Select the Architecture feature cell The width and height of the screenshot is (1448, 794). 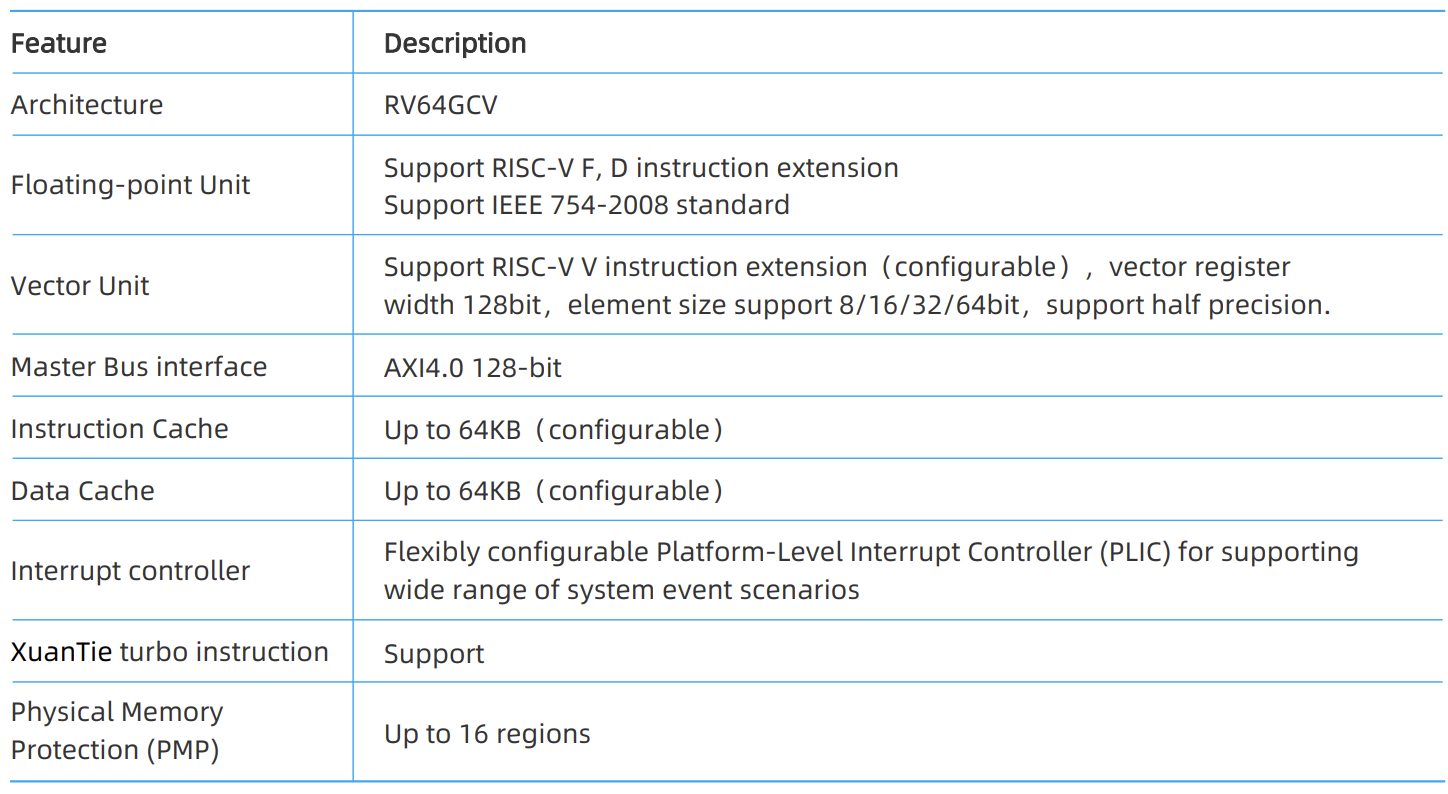pyautogui.click(x=87, y=105)
